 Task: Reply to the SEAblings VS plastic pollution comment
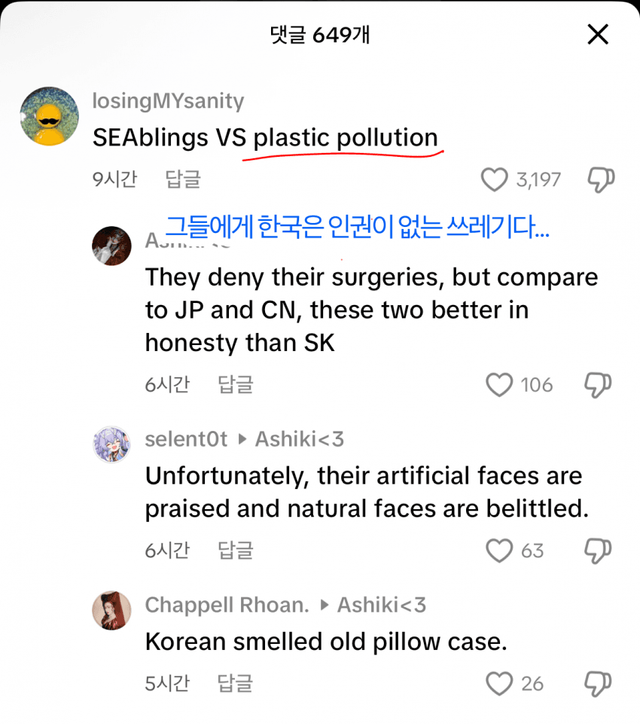pos(183,179)
